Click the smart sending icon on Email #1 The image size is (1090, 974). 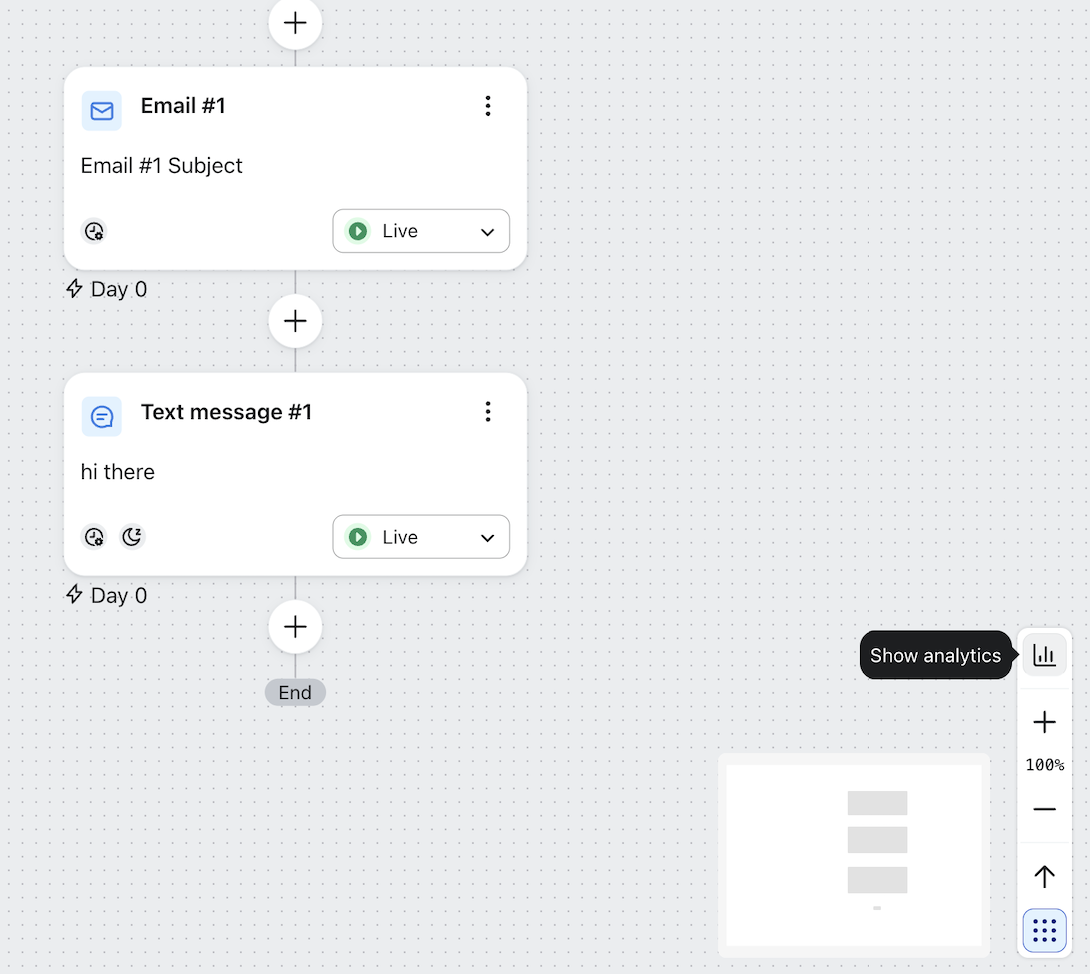tap(94, 232)
